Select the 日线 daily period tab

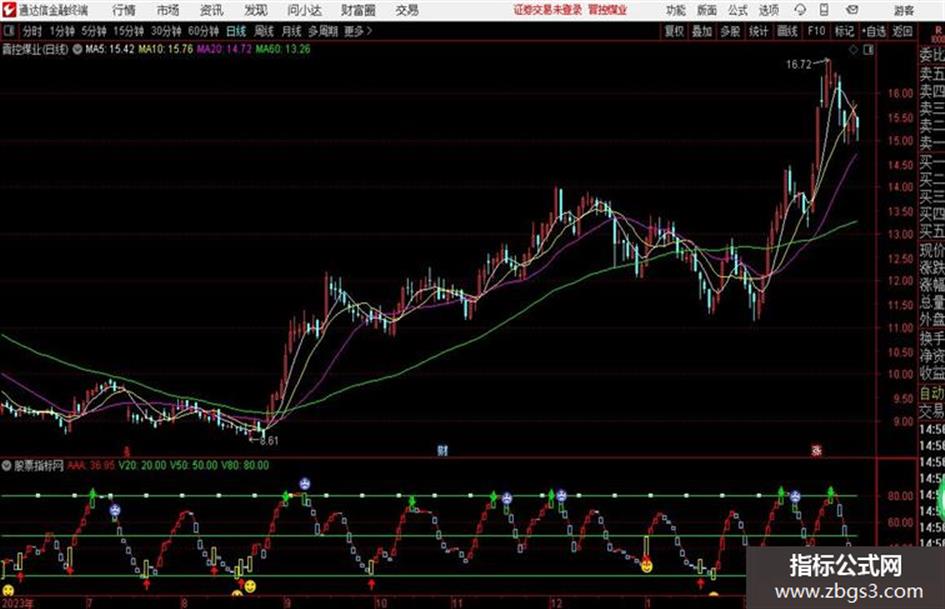pos(236,31)
